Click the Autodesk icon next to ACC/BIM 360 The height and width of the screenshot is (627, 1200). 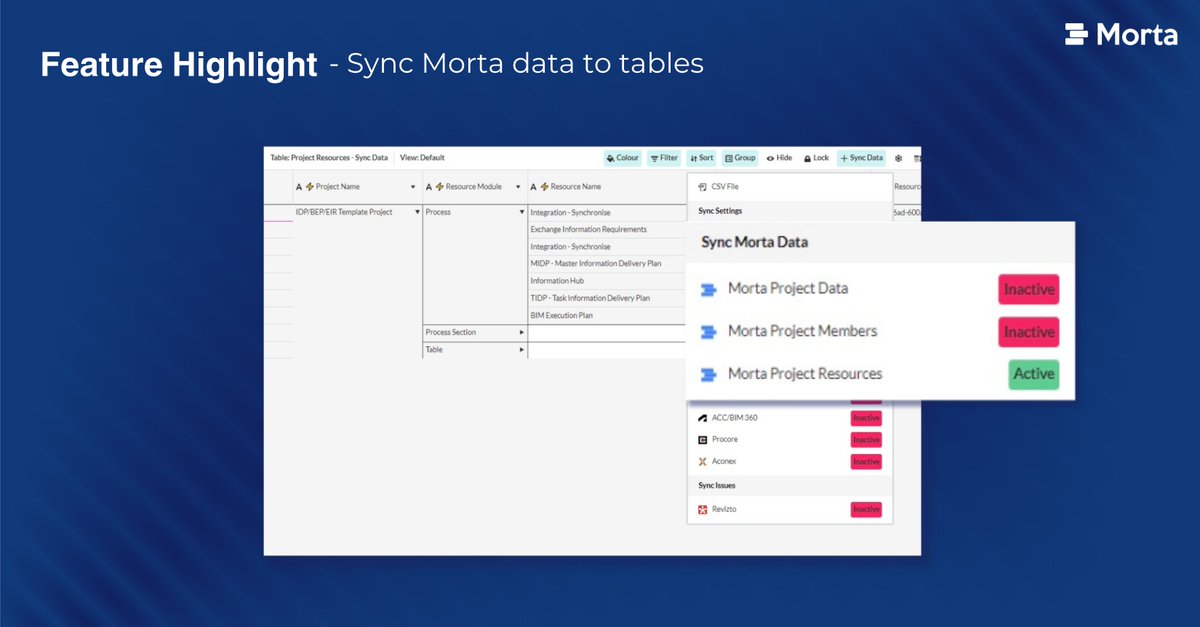click(703, 418)
